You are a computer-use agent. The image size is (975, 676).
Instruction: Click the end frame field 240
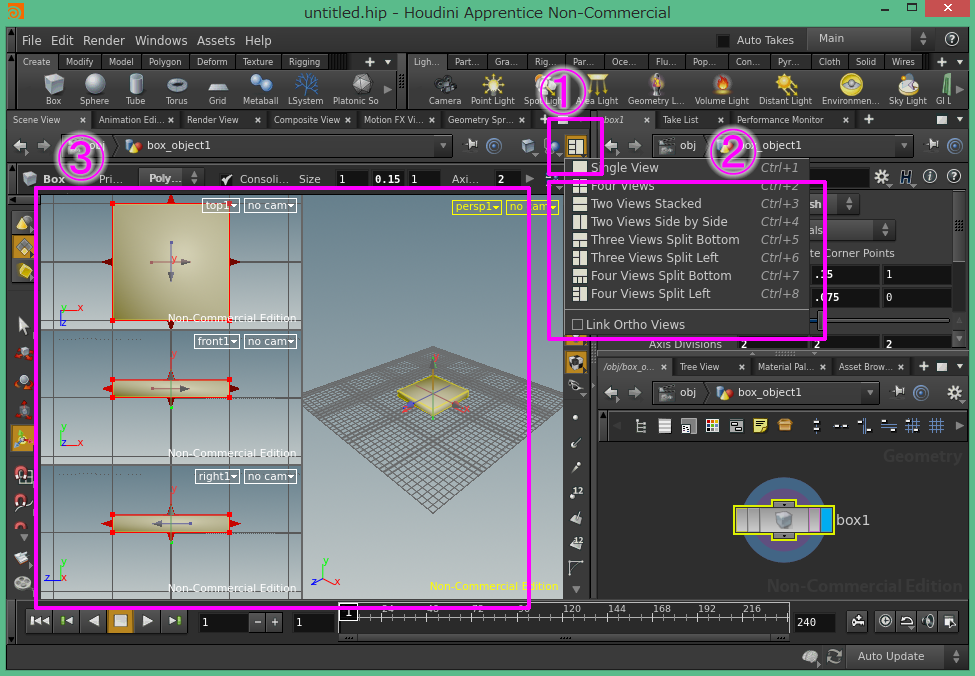coord(815,622)
